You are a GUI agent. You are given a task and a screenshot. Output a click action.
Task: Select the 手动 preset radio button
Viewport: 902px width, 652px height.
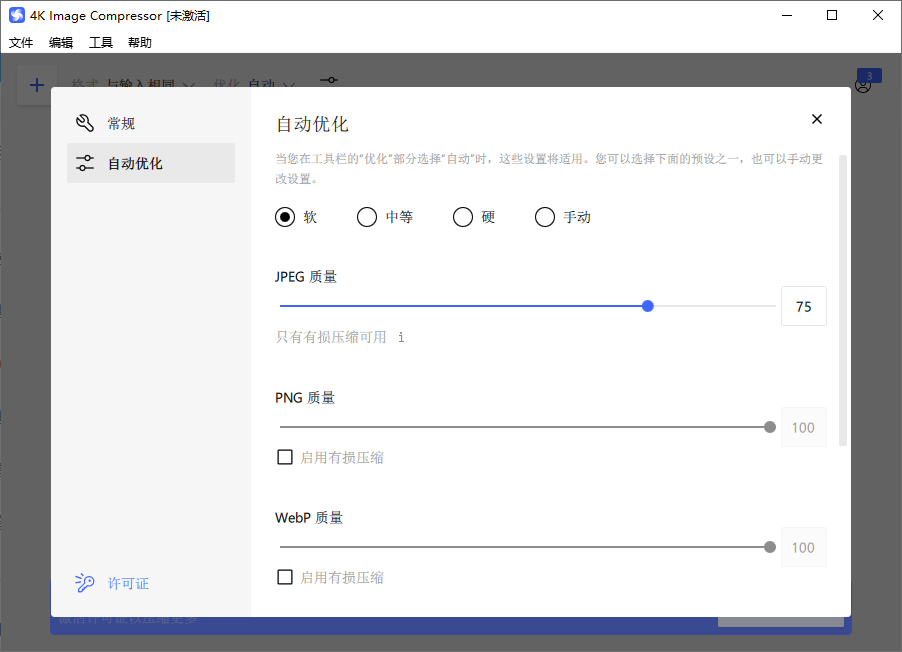545,217
